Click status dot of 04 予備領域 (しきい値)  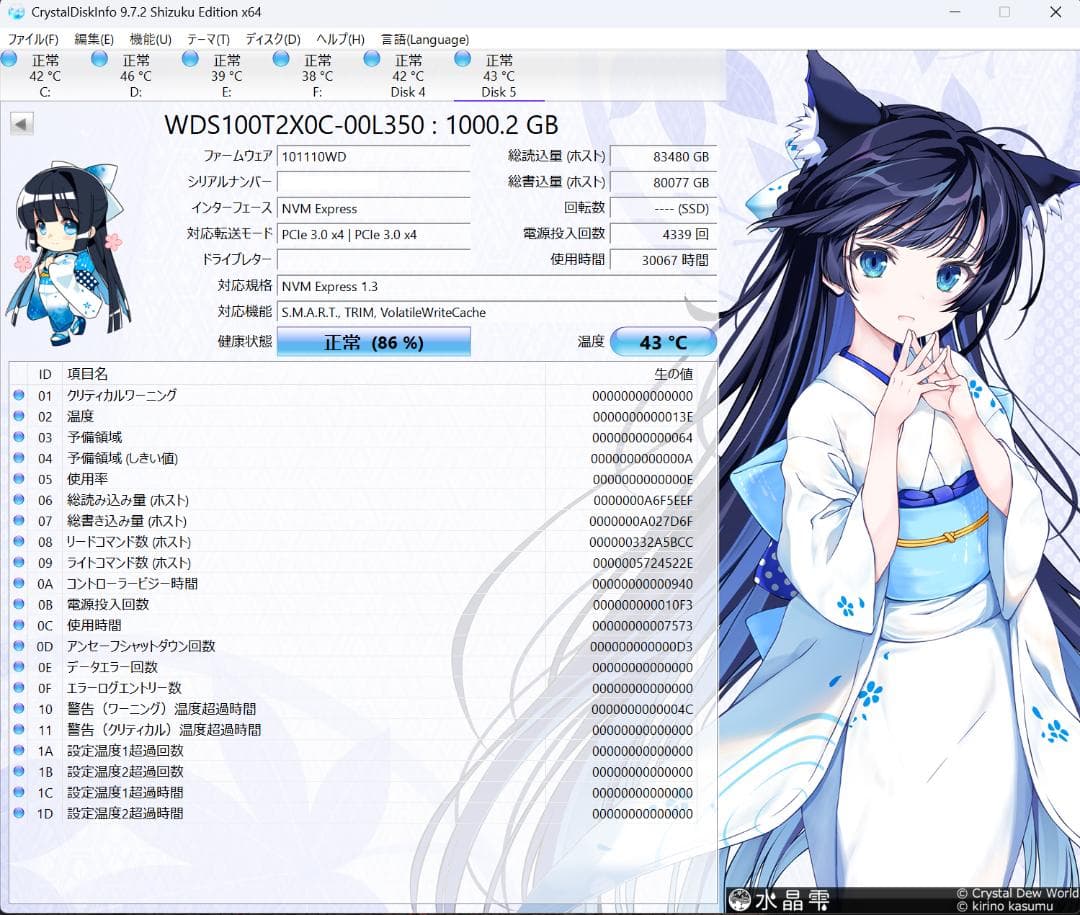click(x=19, y=458)
